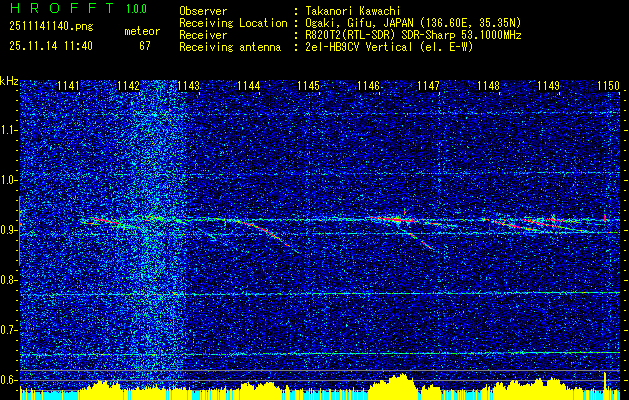Click the 0.9 frequency axis label
Image resolution: width=629 pixels, height=400 pixels.
[x=9, y=230]
